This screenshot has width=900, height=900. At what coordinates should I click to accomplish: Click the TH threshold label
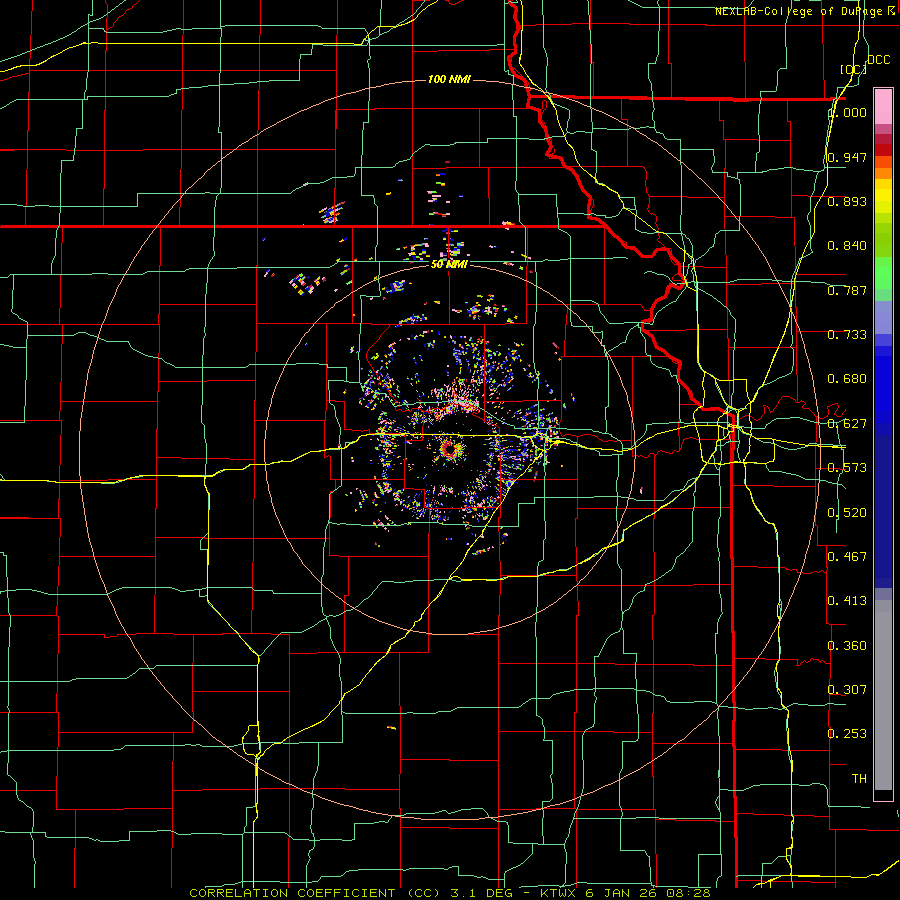pyautogui.click(x=859, y=779)
